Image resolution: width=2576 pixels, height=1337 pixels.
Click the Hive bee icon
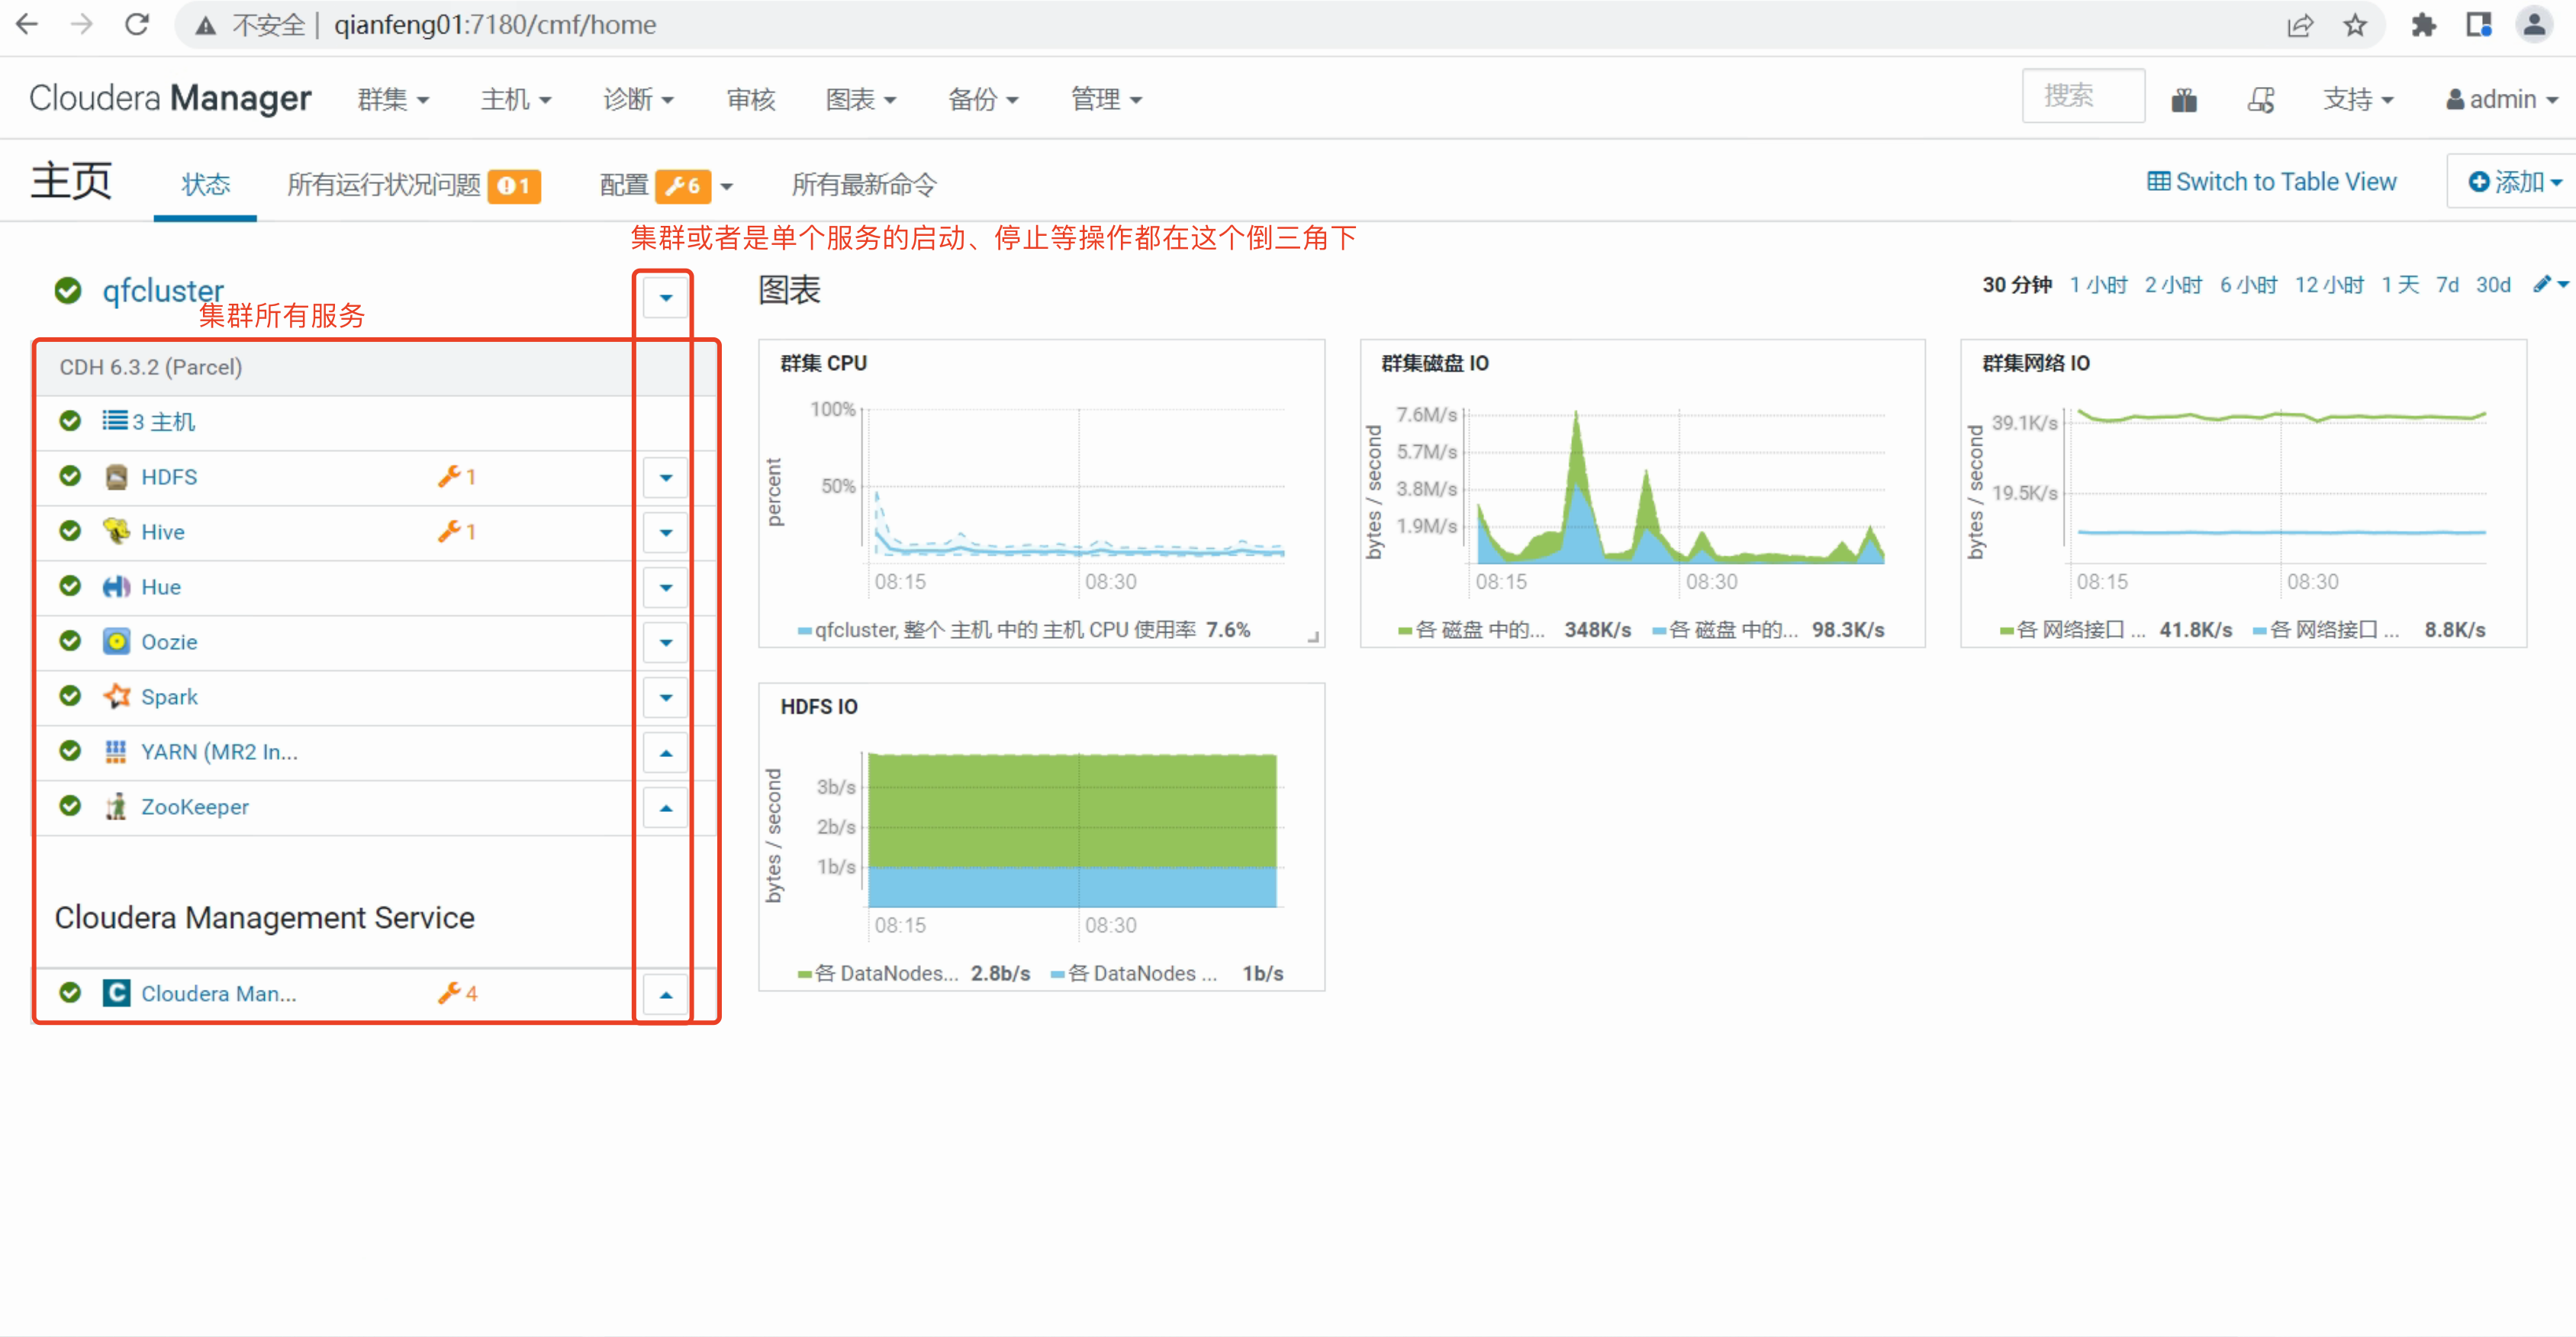tap(116, 531)
